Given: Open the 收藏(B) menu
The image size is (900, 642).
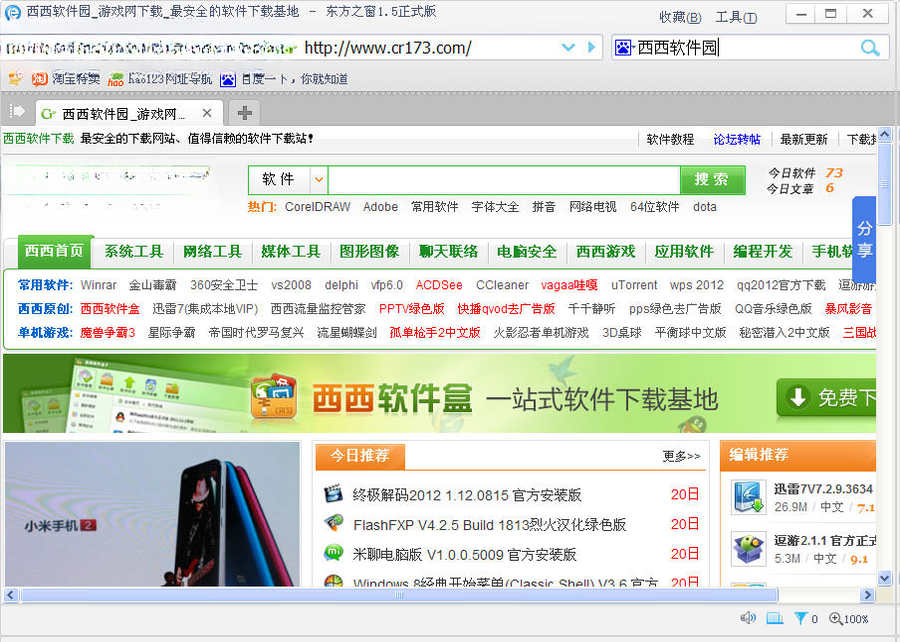Looking at the screenshot, I should click(x=680, y=18).
